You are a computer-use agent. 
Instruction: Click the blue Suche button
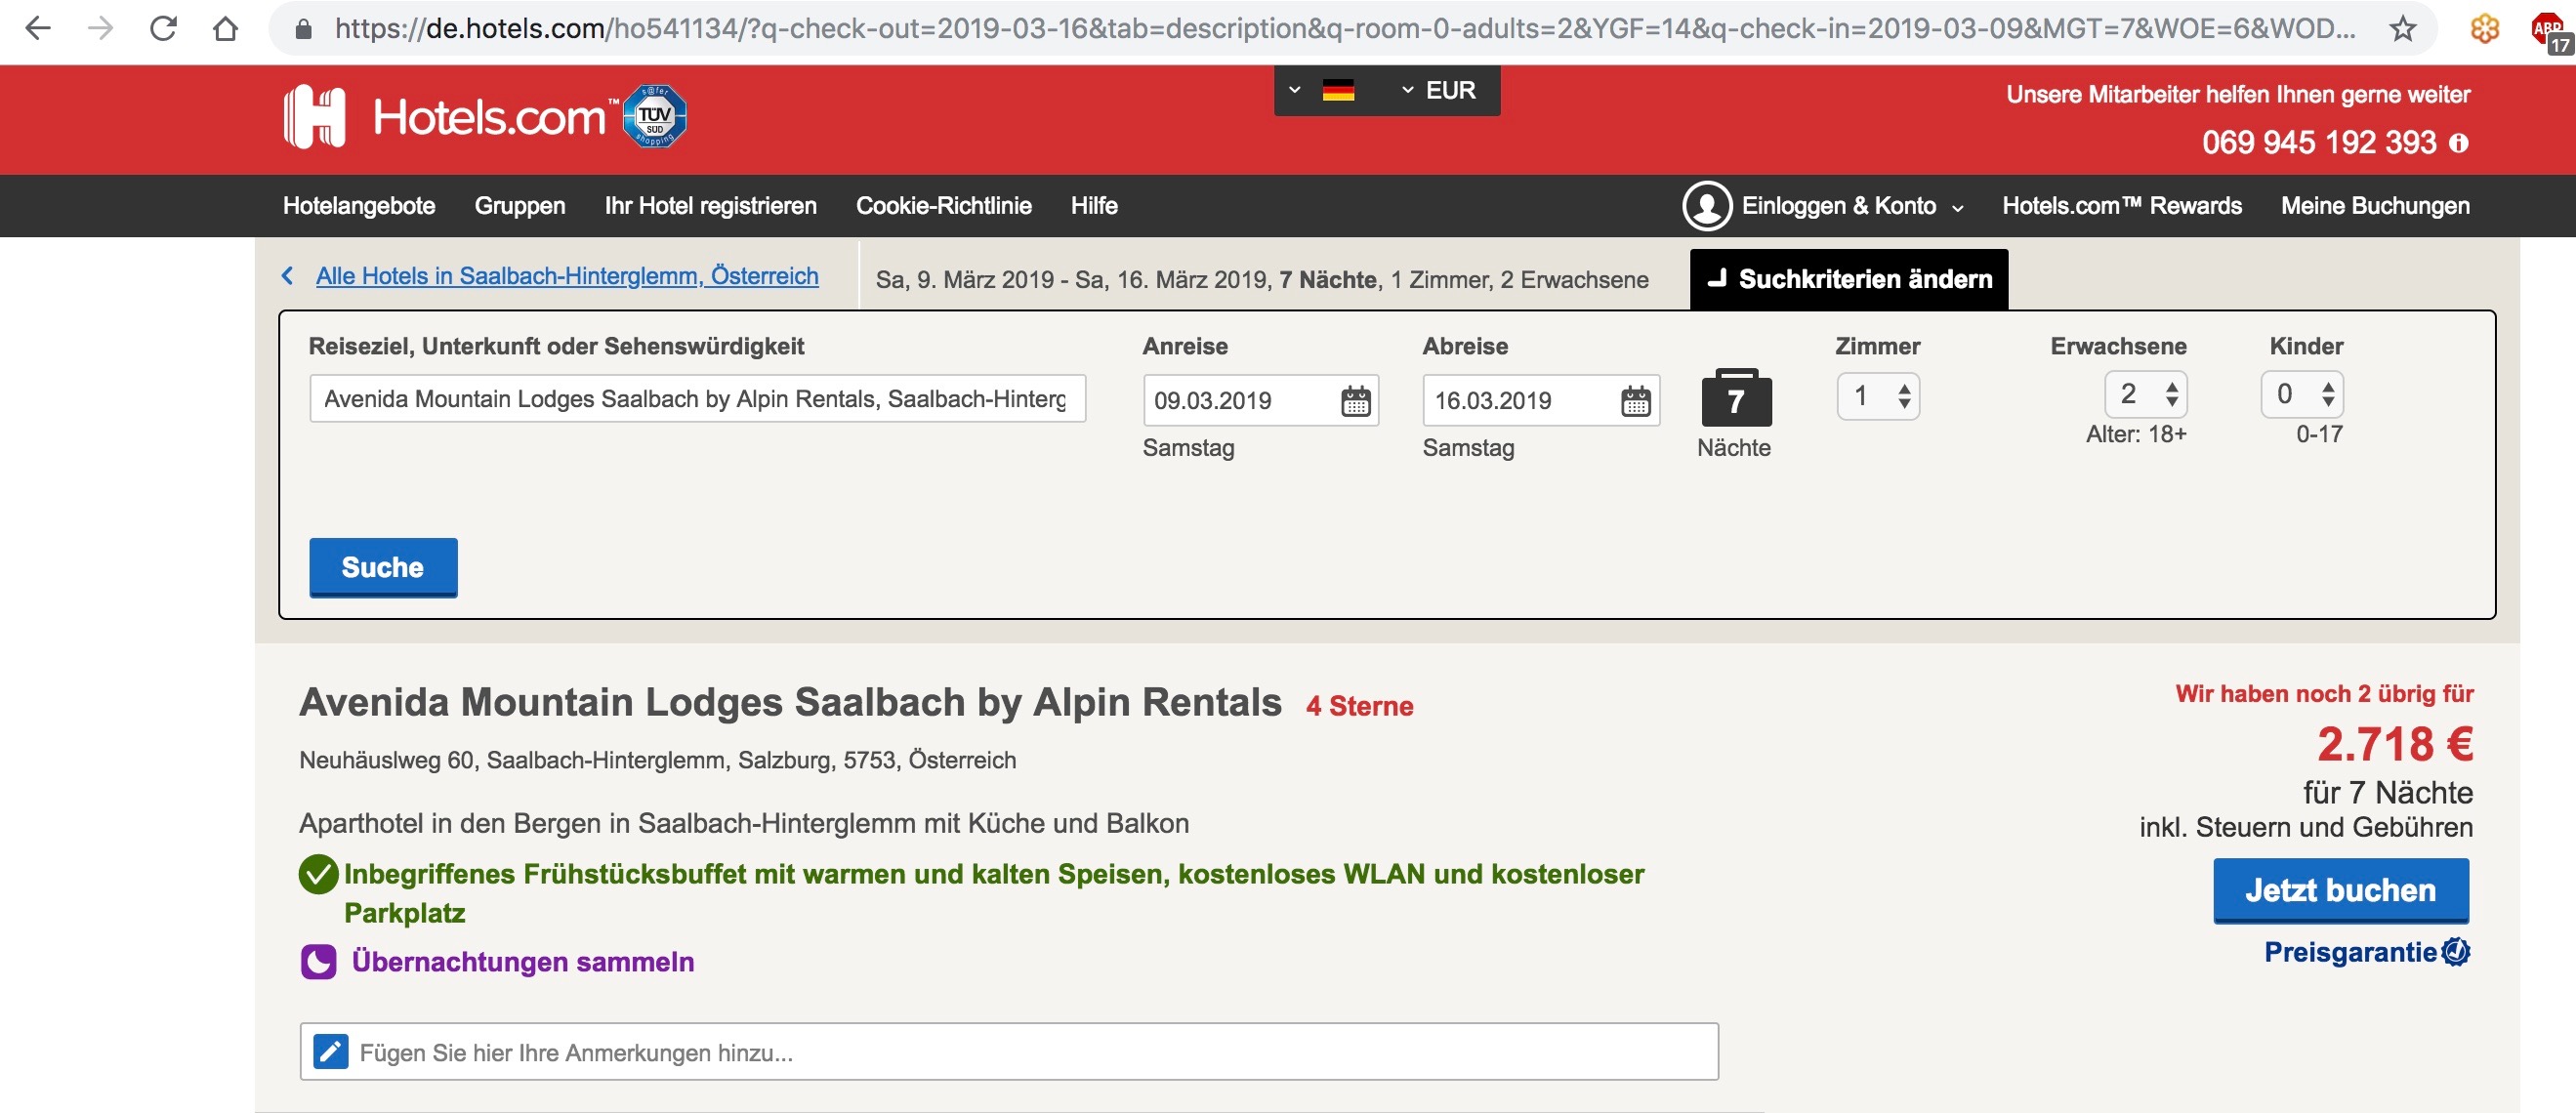pyautogui.click(x=383, y=567)
